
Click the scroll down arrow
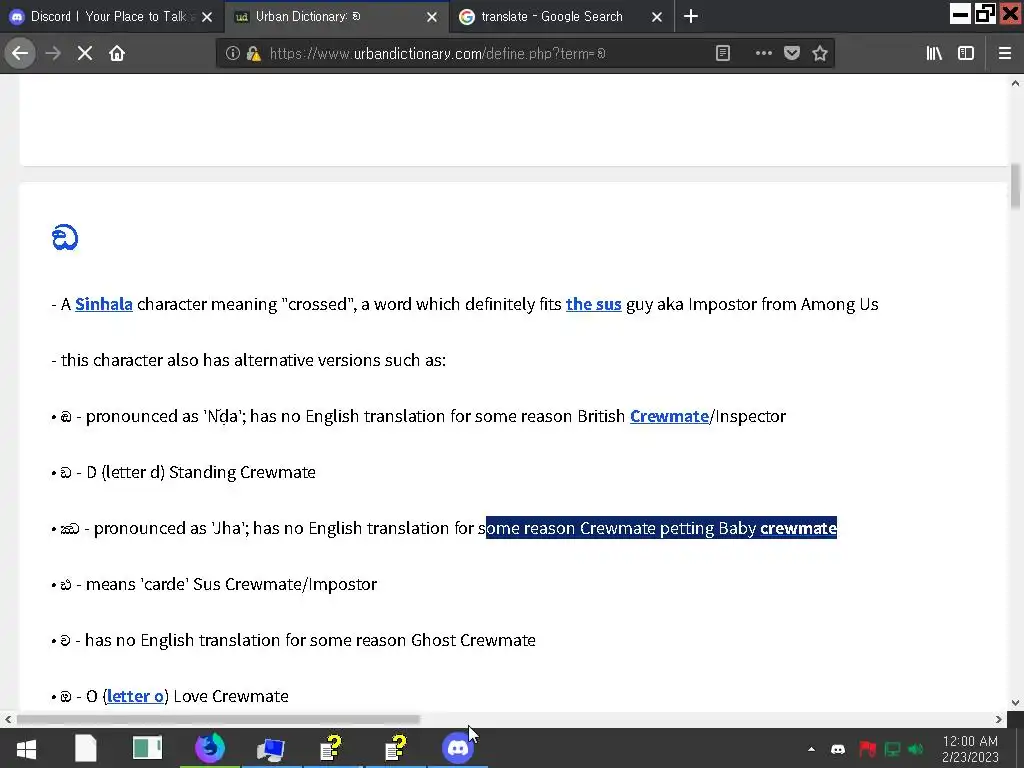[1016, 703]
